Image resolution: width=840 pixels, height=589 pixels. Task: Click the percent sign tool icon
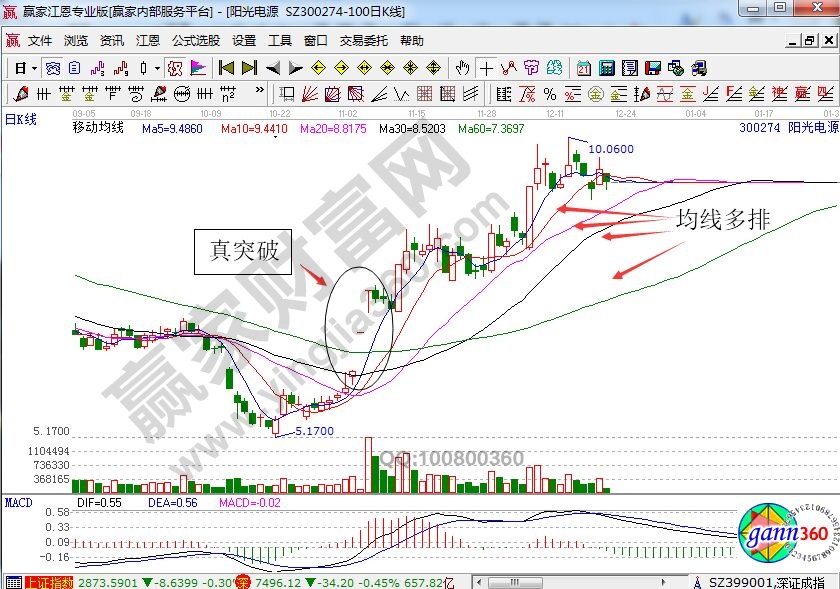(549, 94)
